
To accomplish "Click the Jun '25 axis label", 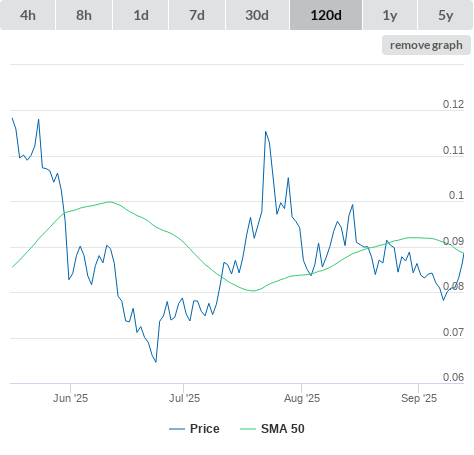I will coord(70,398).
